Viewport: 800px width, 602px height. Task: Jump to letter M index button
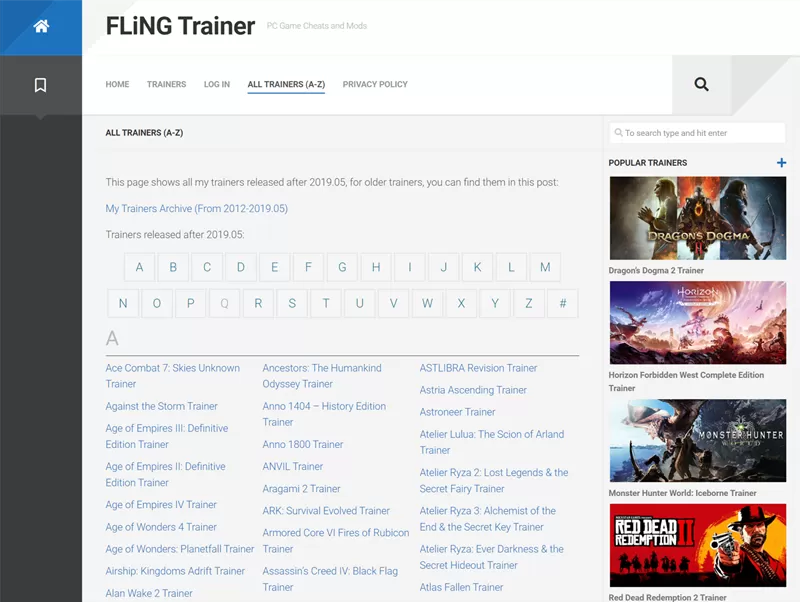pos(545,267)
